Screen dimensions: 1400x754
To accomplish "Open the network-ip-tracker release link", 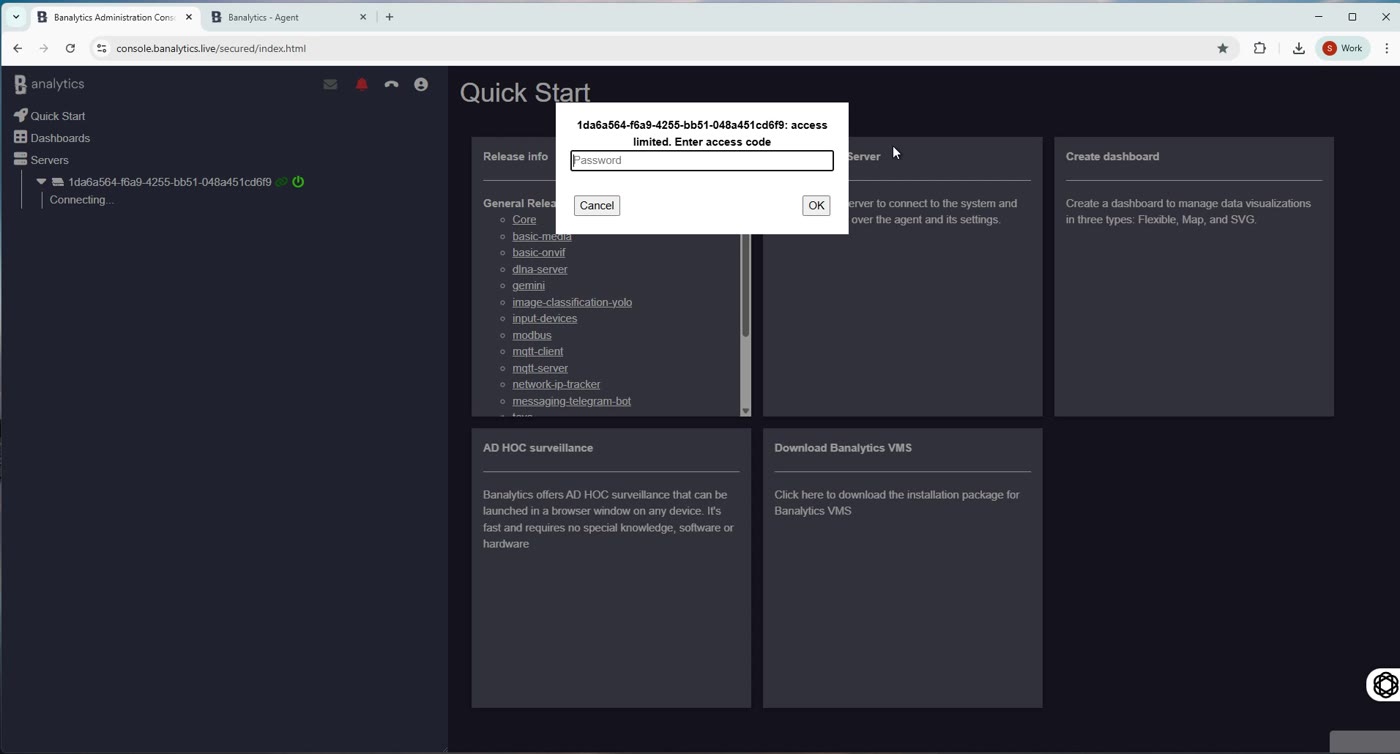I will click(556, 385).
